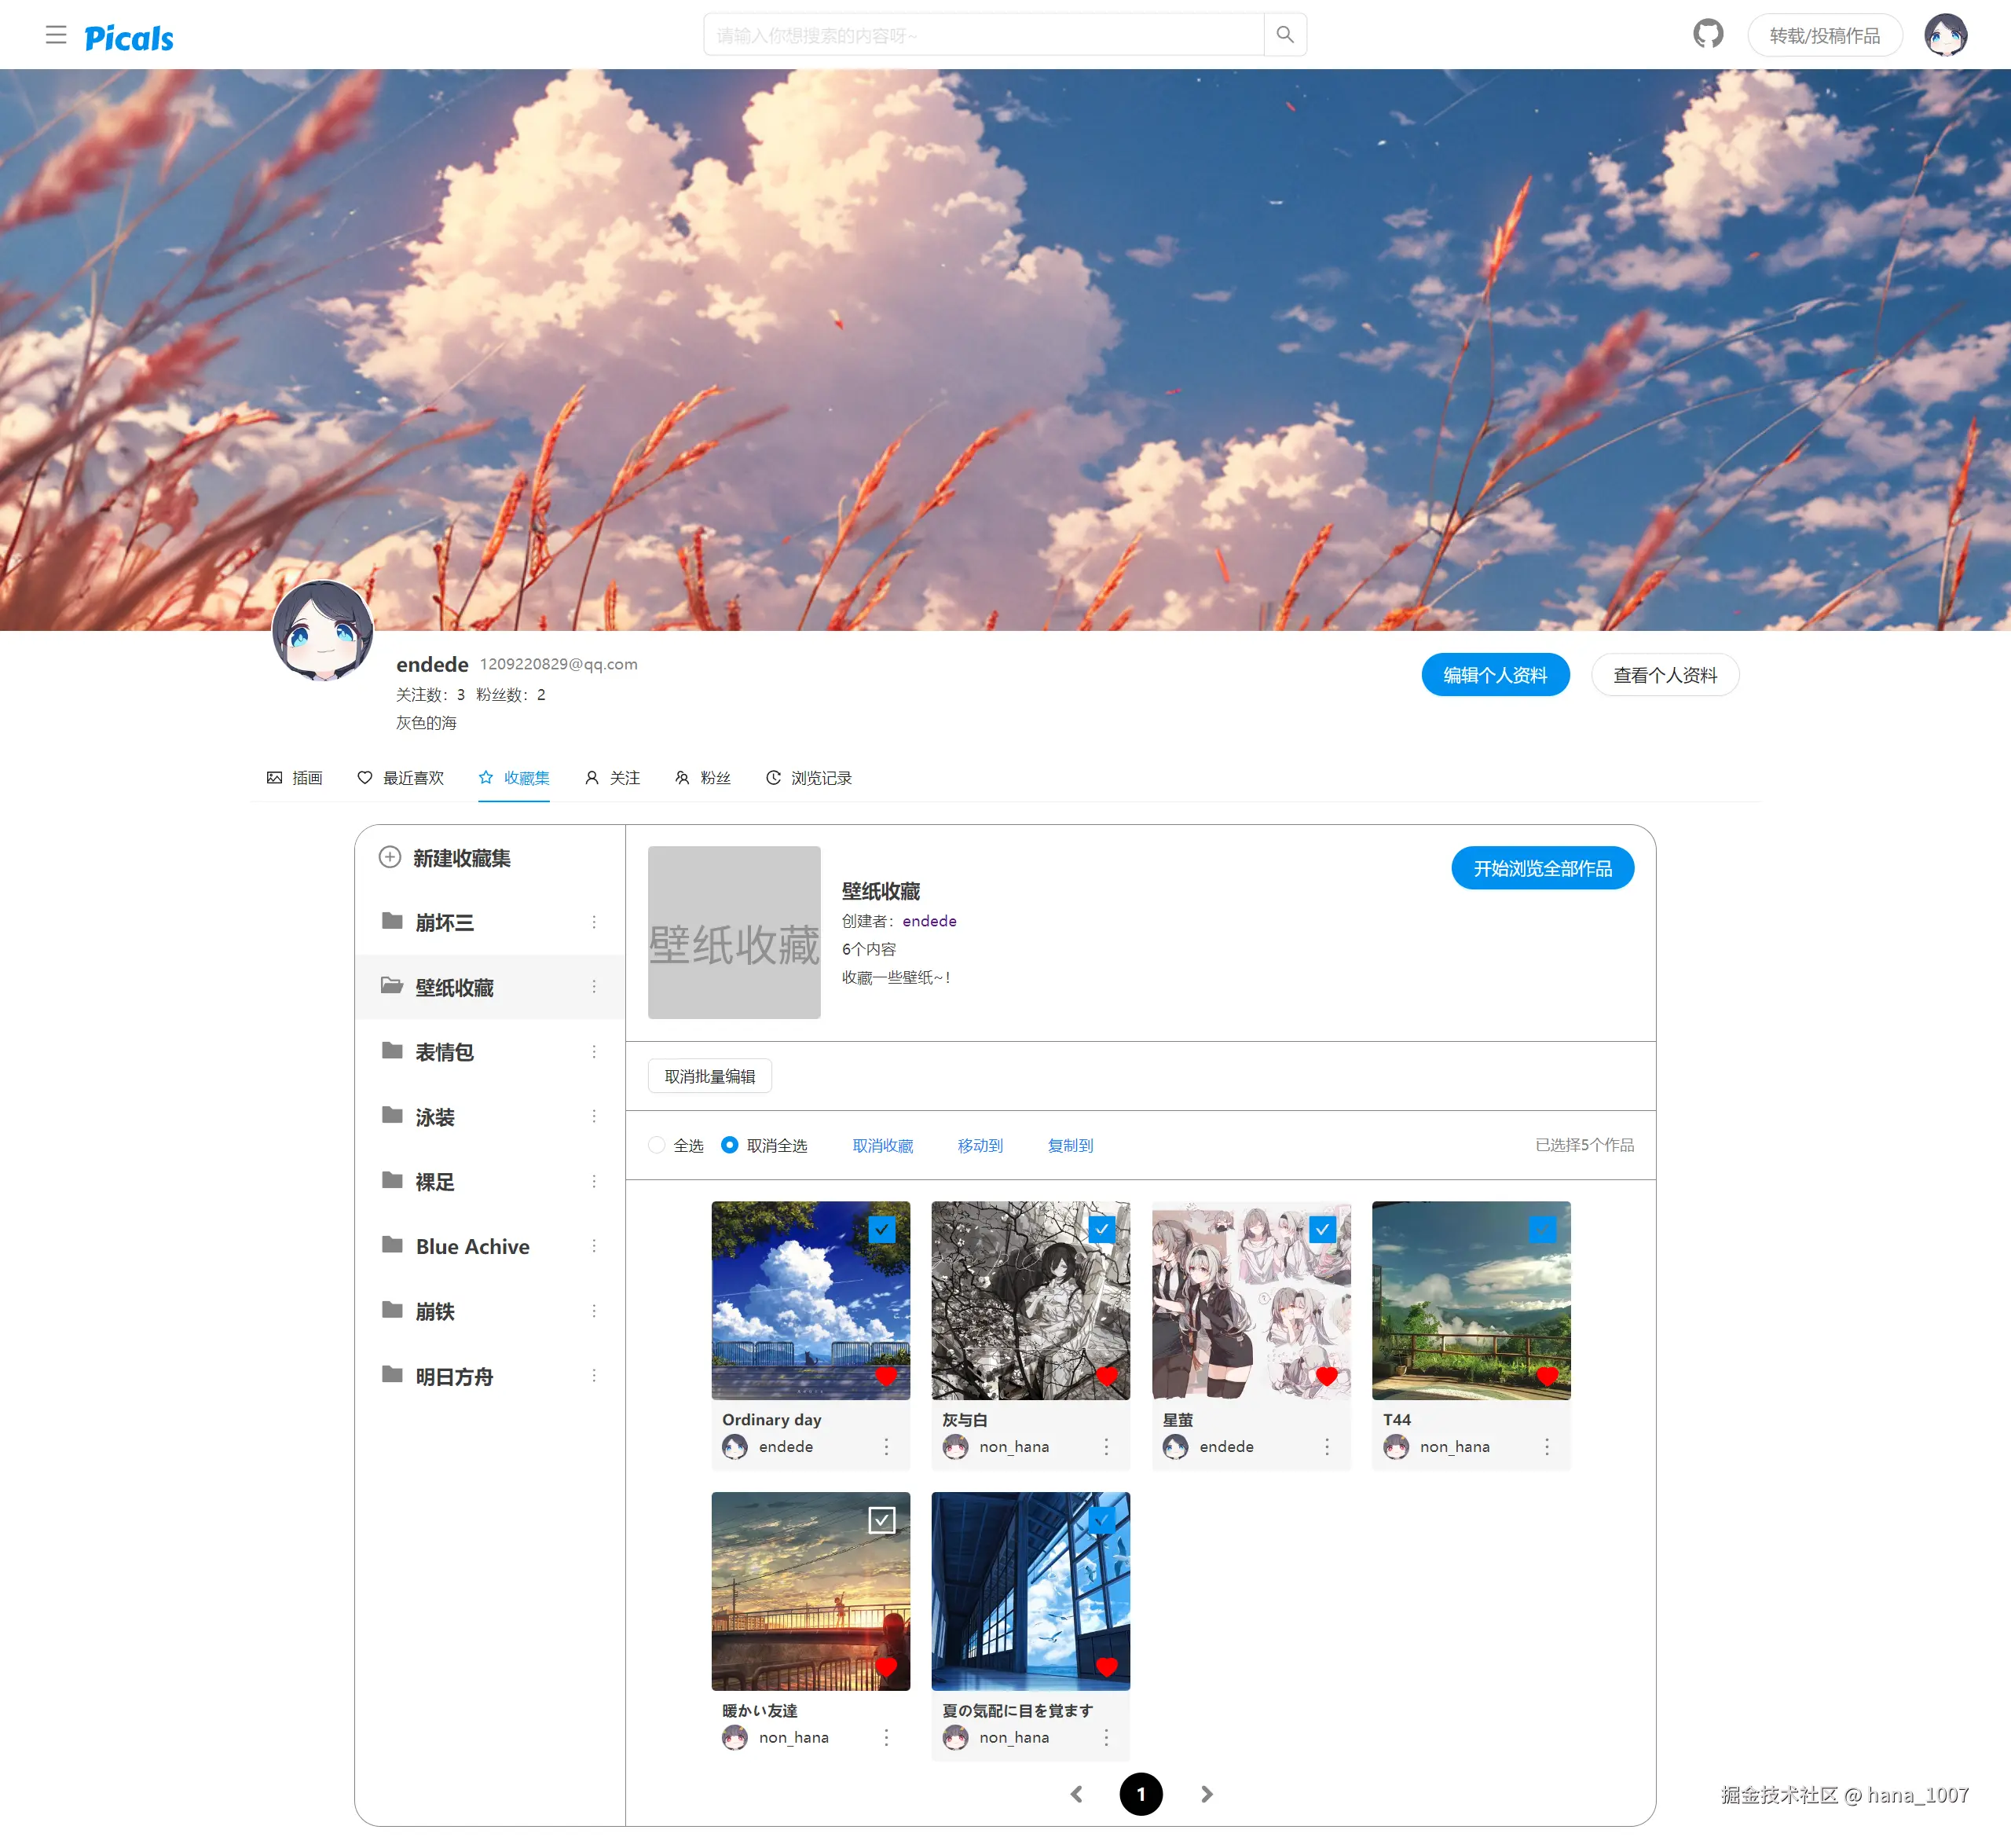Image resolution: width=2011 pixels, height=1848 pixels.
Task: Toggle checkbox on 暖かい友達 artwork
Action: pyautogui.click(x=881, y=1520)
